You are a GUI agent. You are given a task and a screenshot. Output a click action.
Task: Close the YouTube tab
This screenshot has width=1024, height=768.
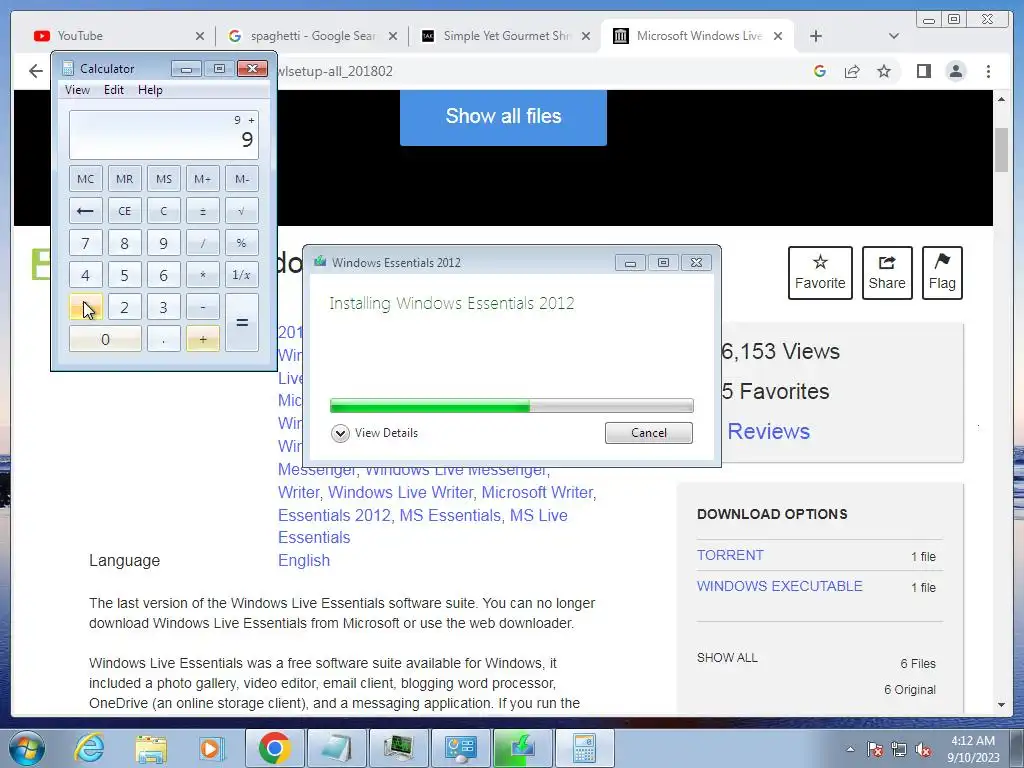(200, 36)
